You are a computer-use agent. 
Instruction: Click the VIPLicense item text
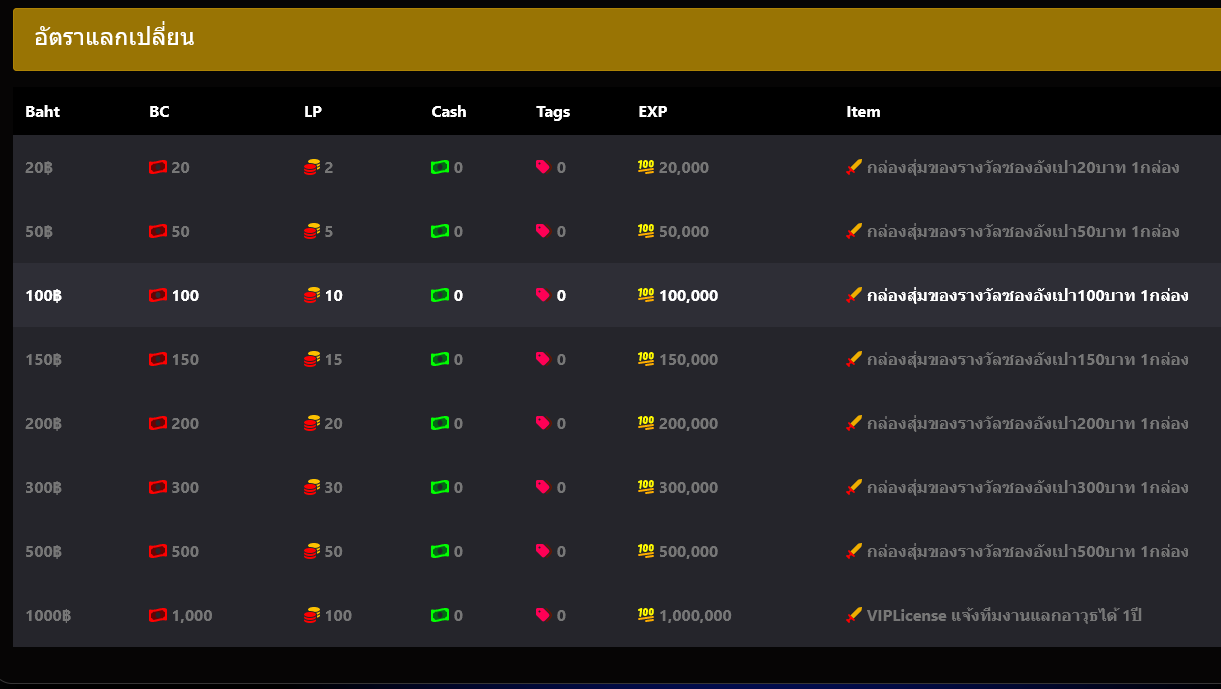[x=1003, y=616]
